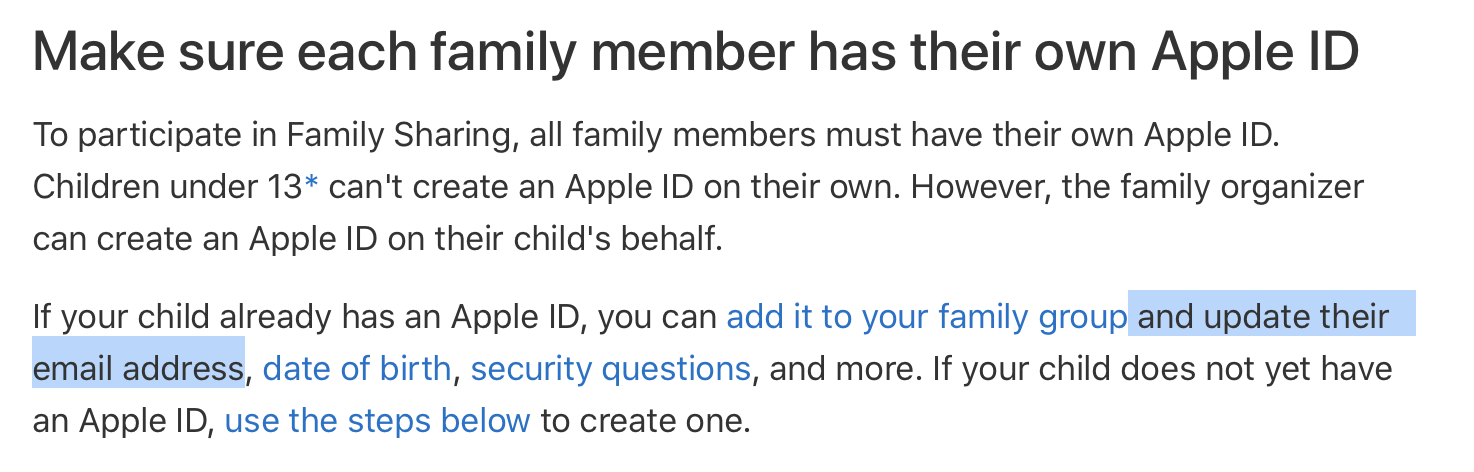Follow the "use the steps below" link
The image size is (1474, 472).
[377, 421]
